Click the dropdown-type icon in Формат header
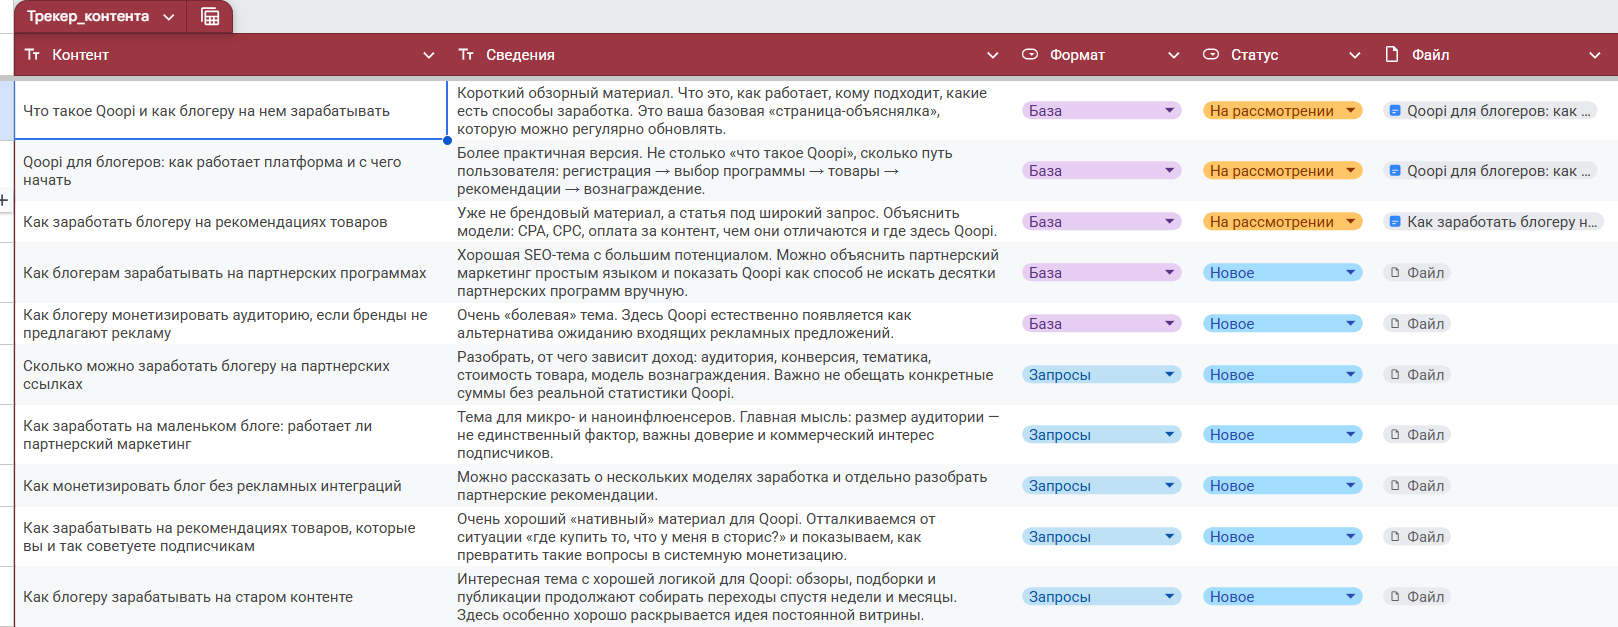 [1030, 55]
